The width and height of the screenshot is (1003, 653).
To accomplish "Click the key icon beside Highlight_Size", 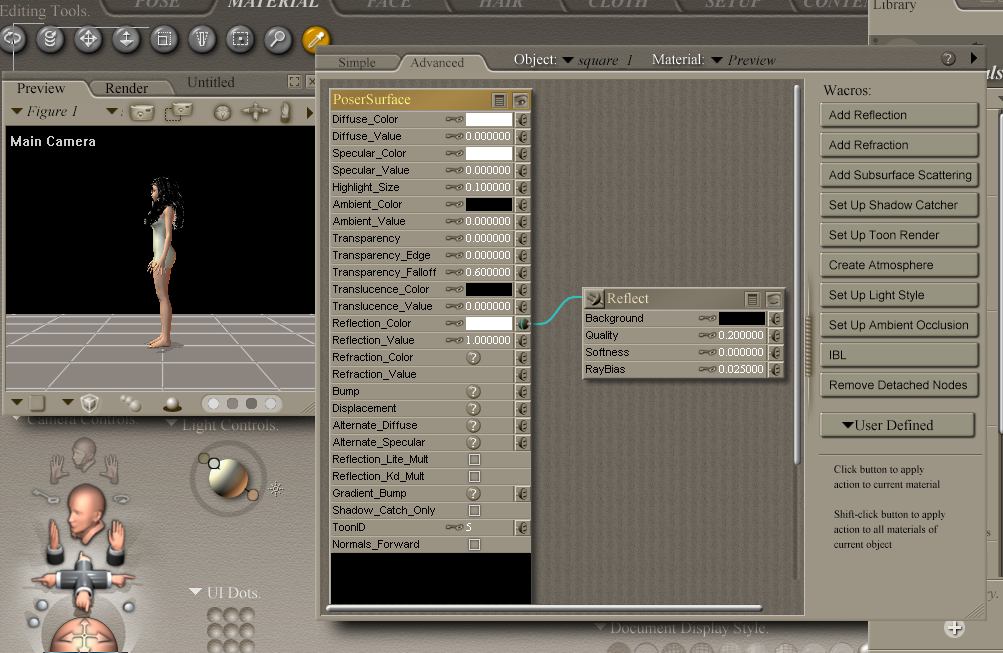I will coord(454,188).
